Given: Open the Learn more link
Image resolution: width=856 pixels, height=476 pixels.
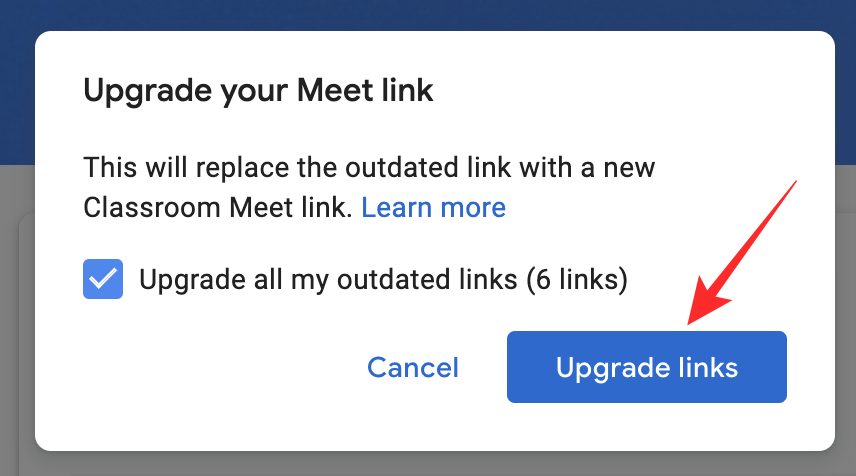Looking at the screenshot, I should click(433, 208).
